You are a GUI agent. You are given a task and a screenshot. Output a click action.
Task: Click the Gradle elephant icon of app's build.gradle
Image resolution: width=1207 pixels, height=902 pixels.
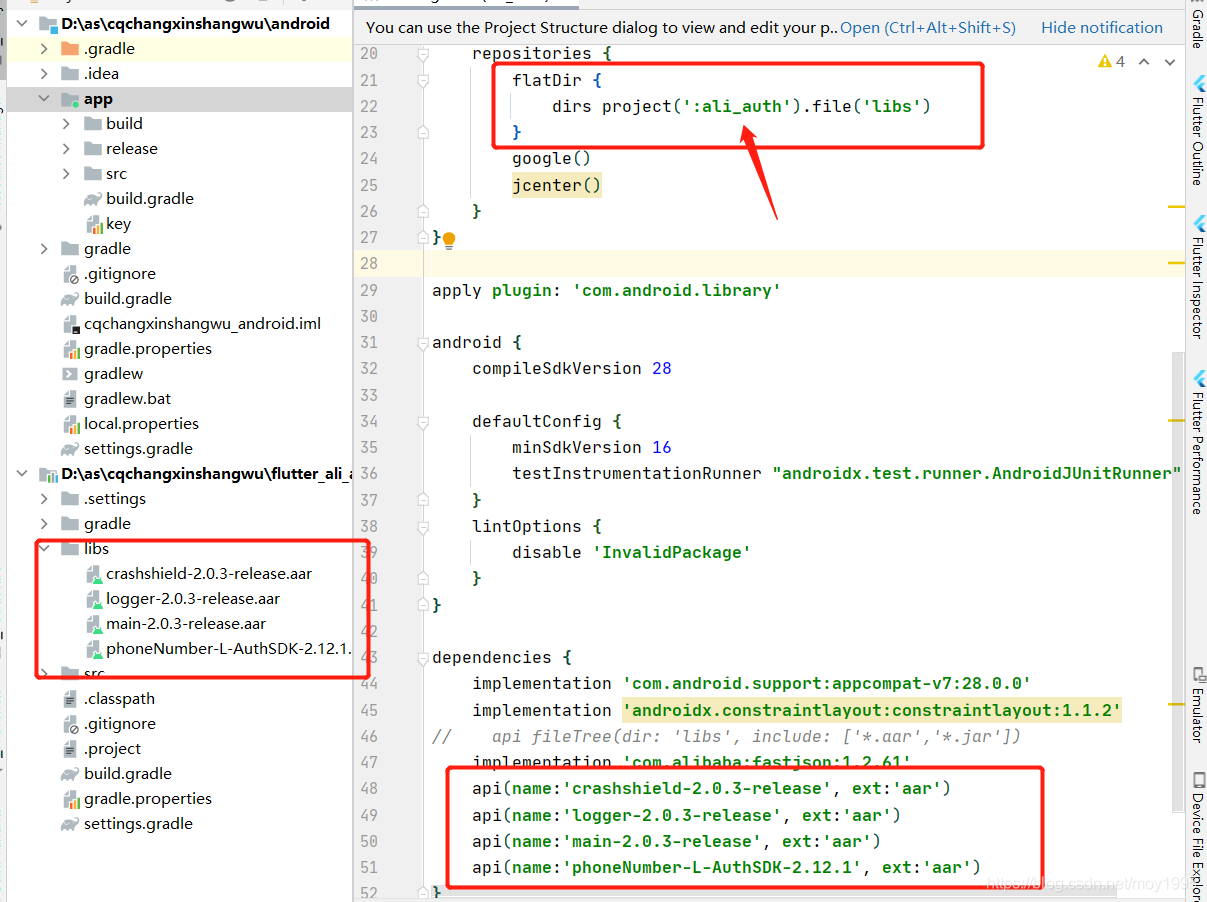(x=93, y=199)
